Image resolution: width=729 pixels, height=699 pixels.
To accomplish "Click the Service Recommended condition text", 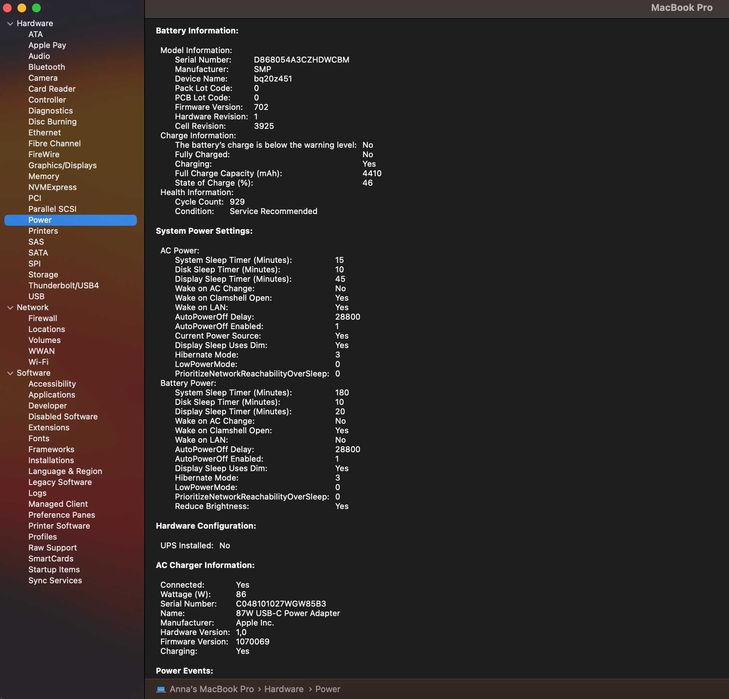I will tap(273, 212).
